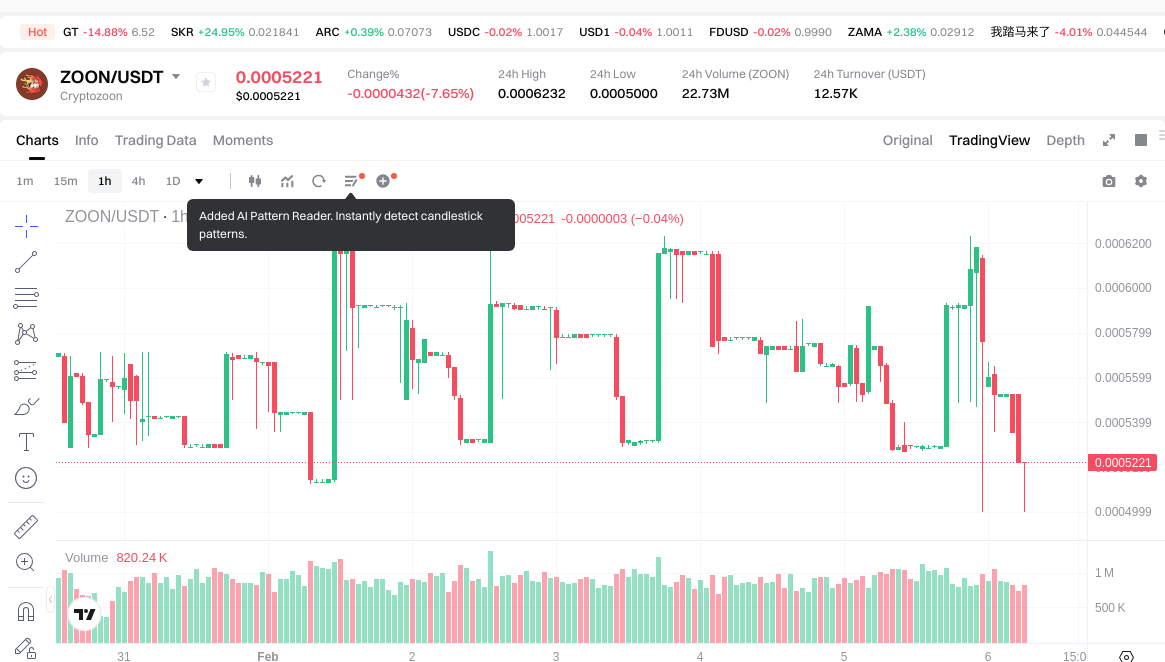Take a chart snapshot with camera icon

[x=1108, y=181]
